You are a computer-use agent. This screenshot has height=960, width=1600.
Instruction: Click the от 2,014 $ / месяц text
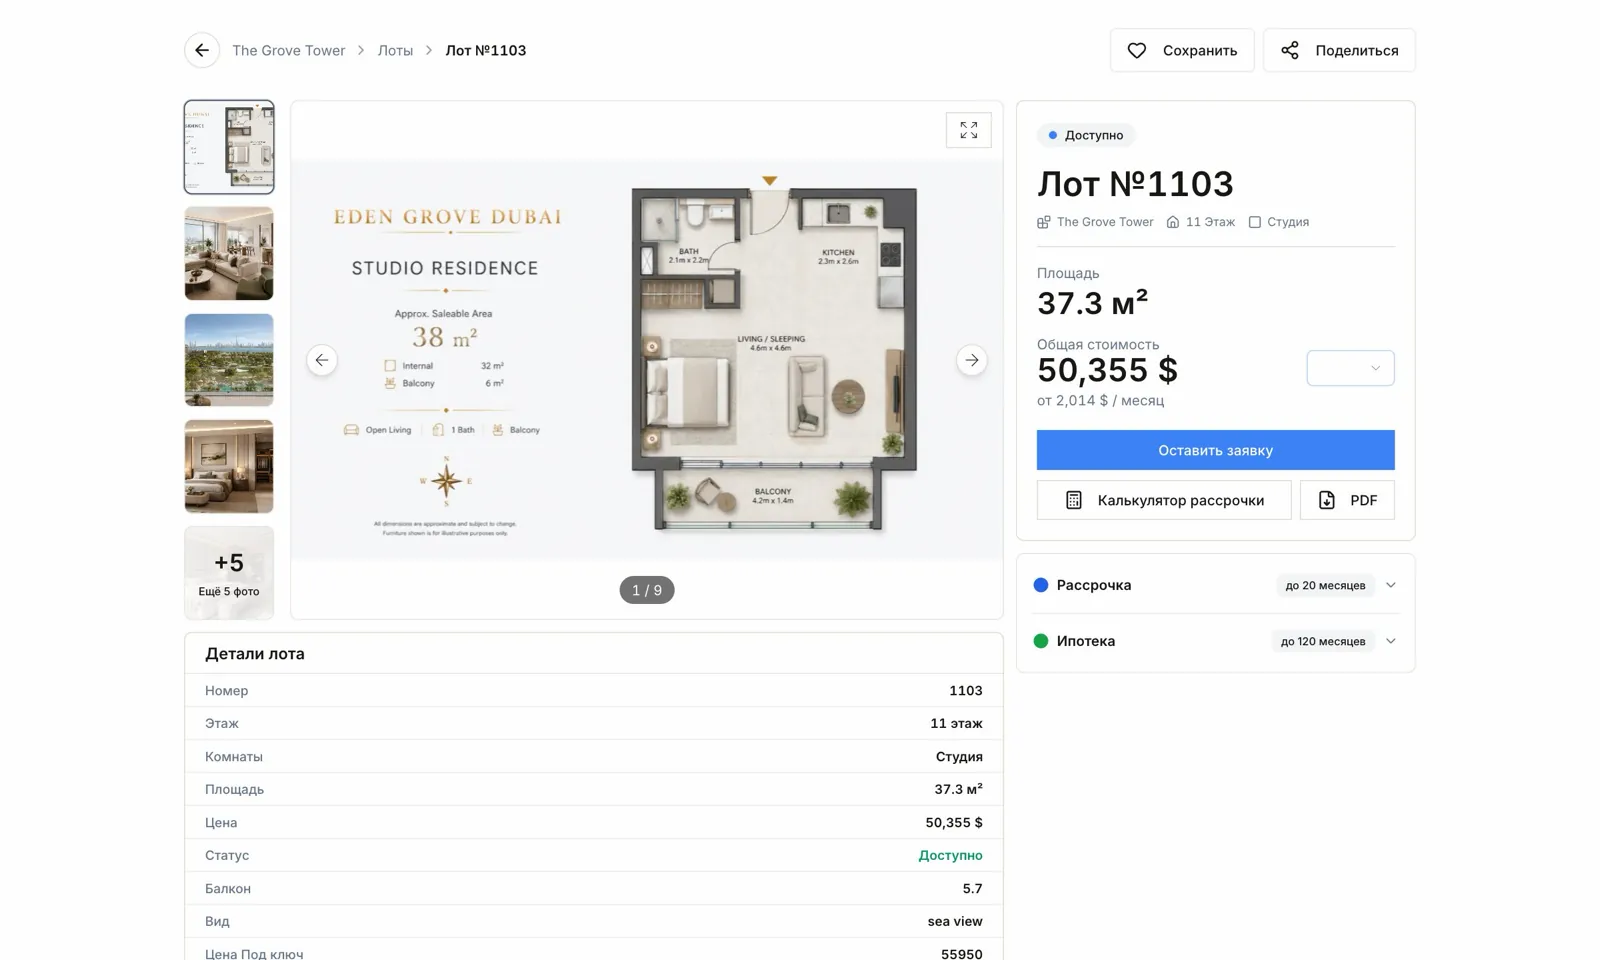(1100, 400)
